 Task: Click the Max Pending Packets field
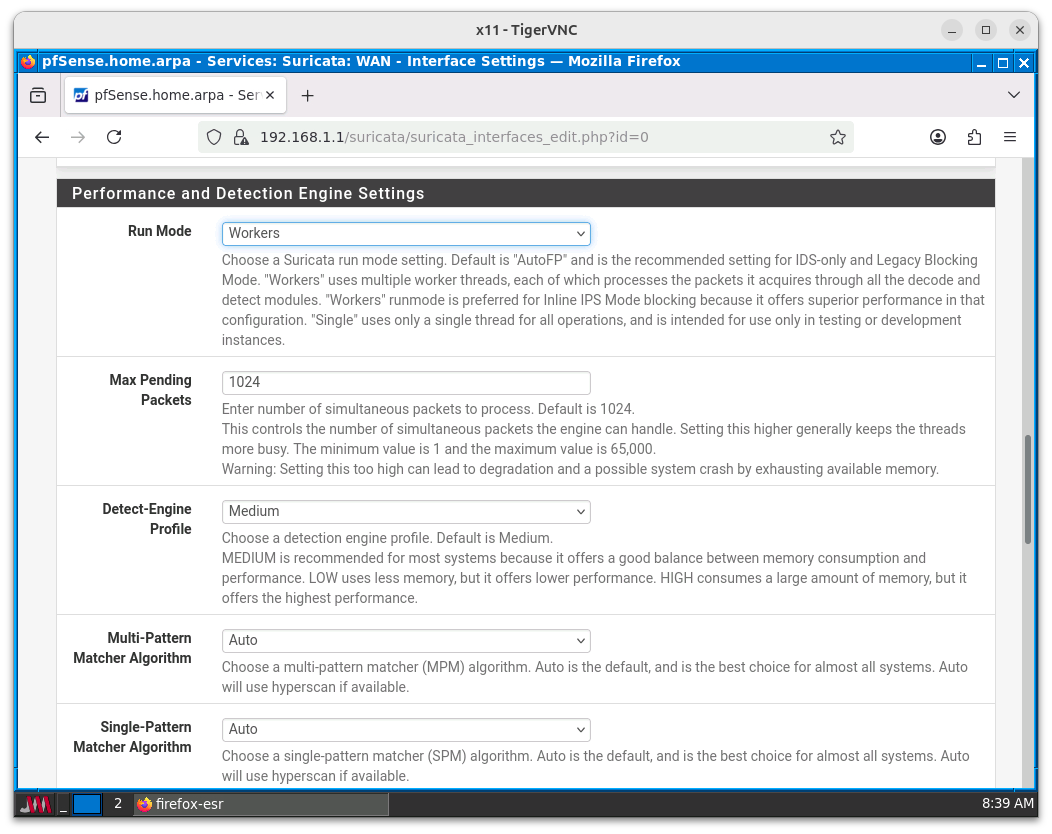tap(406, 382)
